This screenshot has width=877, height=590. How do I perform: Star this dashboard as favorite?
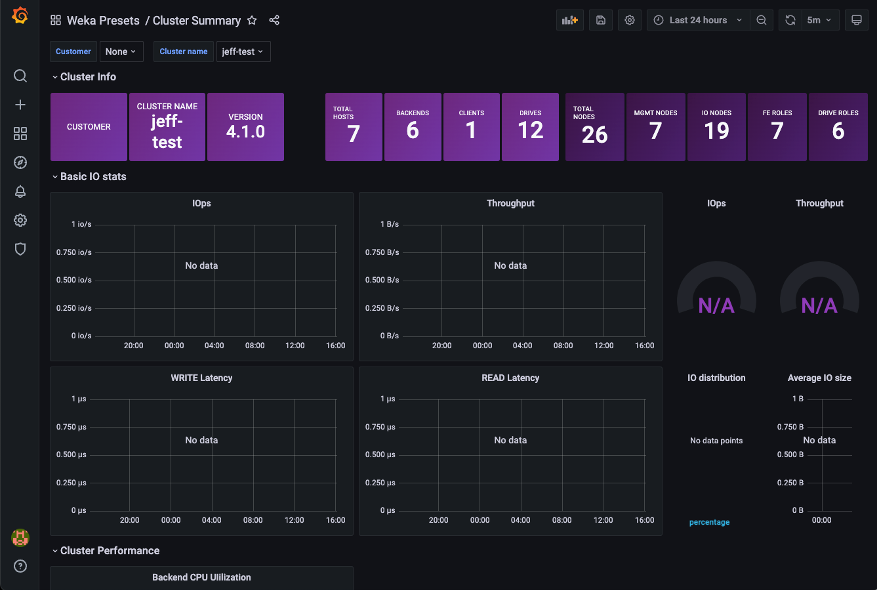(x=252, y=20)
